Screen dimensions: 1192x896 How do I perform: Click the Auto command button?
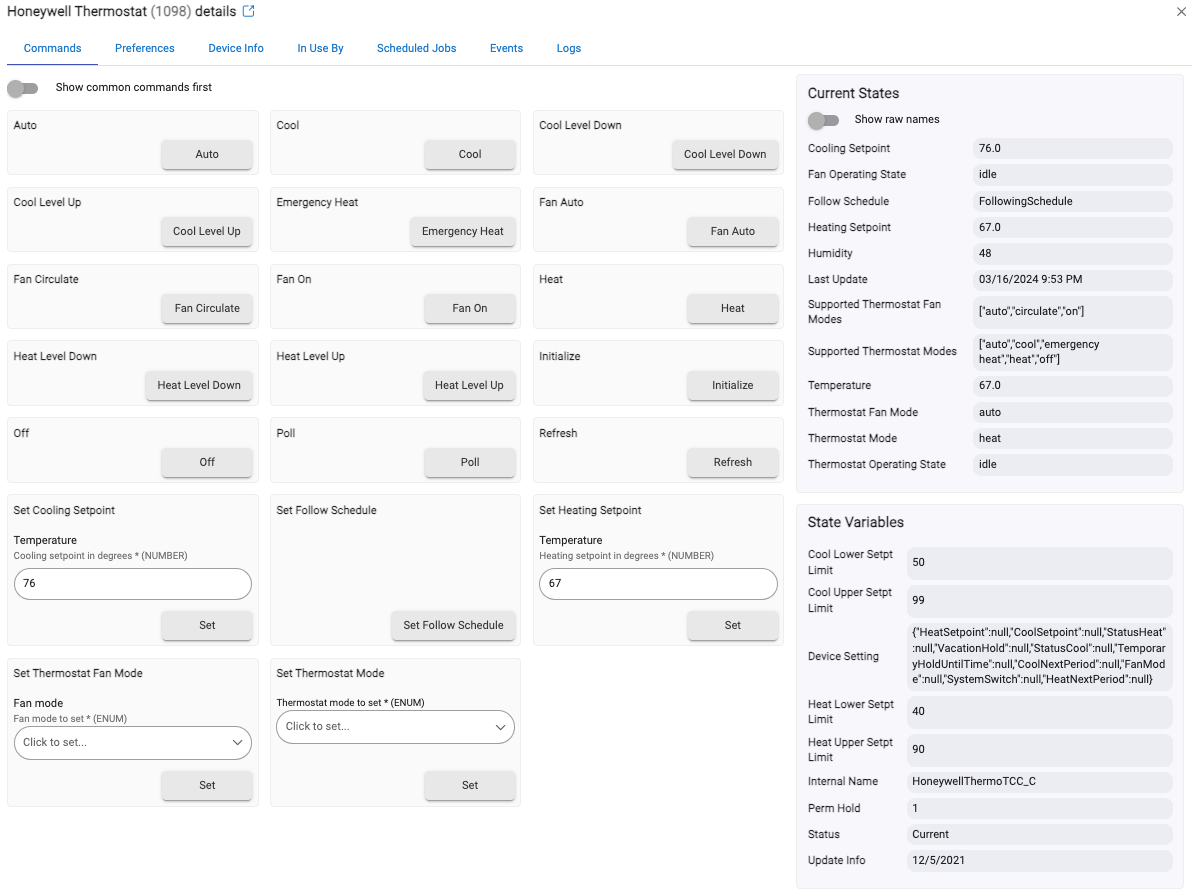tap(207, 154)
